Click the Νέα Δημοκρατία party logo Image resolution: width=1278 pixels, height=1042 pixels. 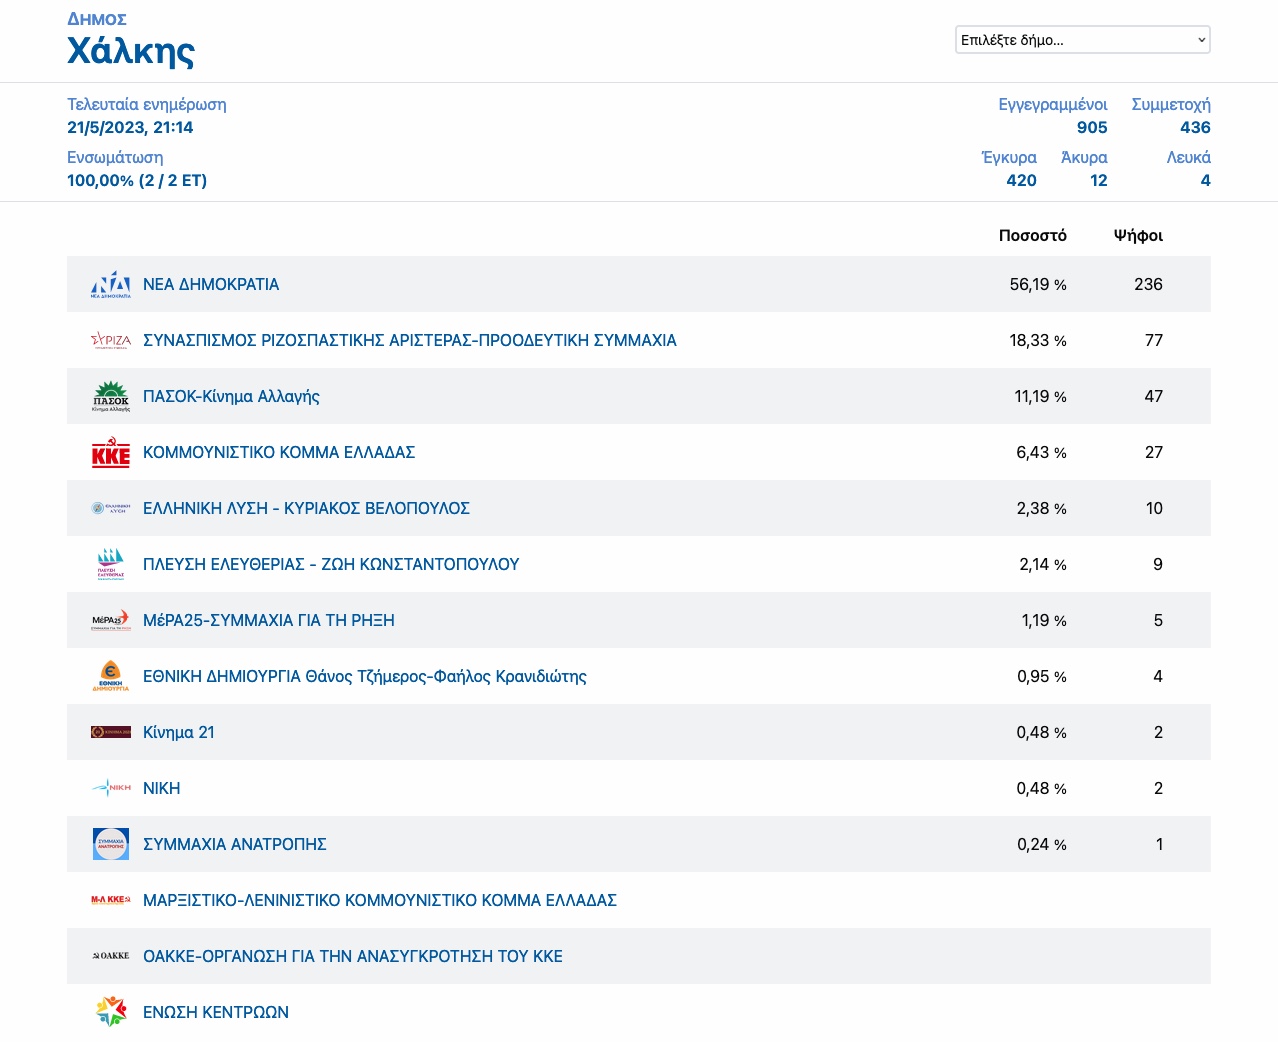tap(111, 284)
